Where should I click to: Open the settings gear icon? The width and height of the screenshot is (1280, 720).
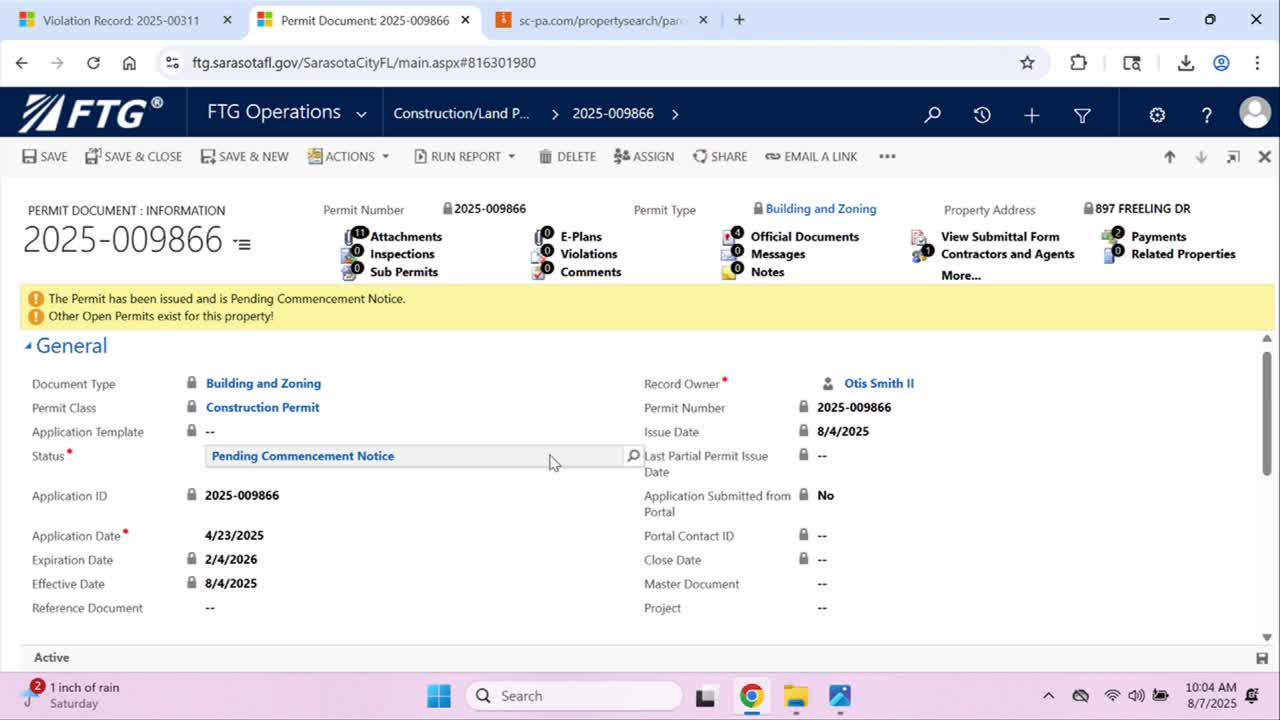click(x=1157, y=115)
